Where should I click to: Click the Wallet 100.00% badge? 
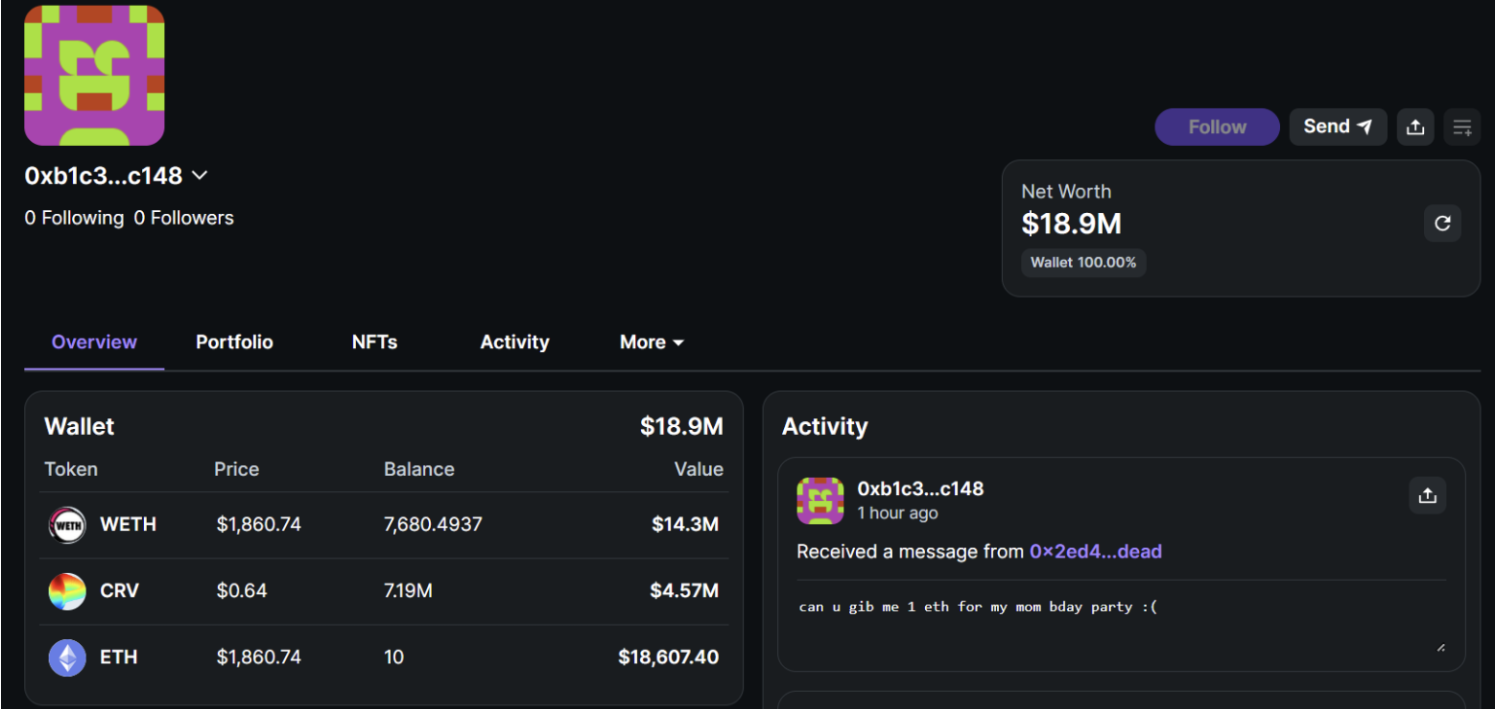[x=1084, y=263]
